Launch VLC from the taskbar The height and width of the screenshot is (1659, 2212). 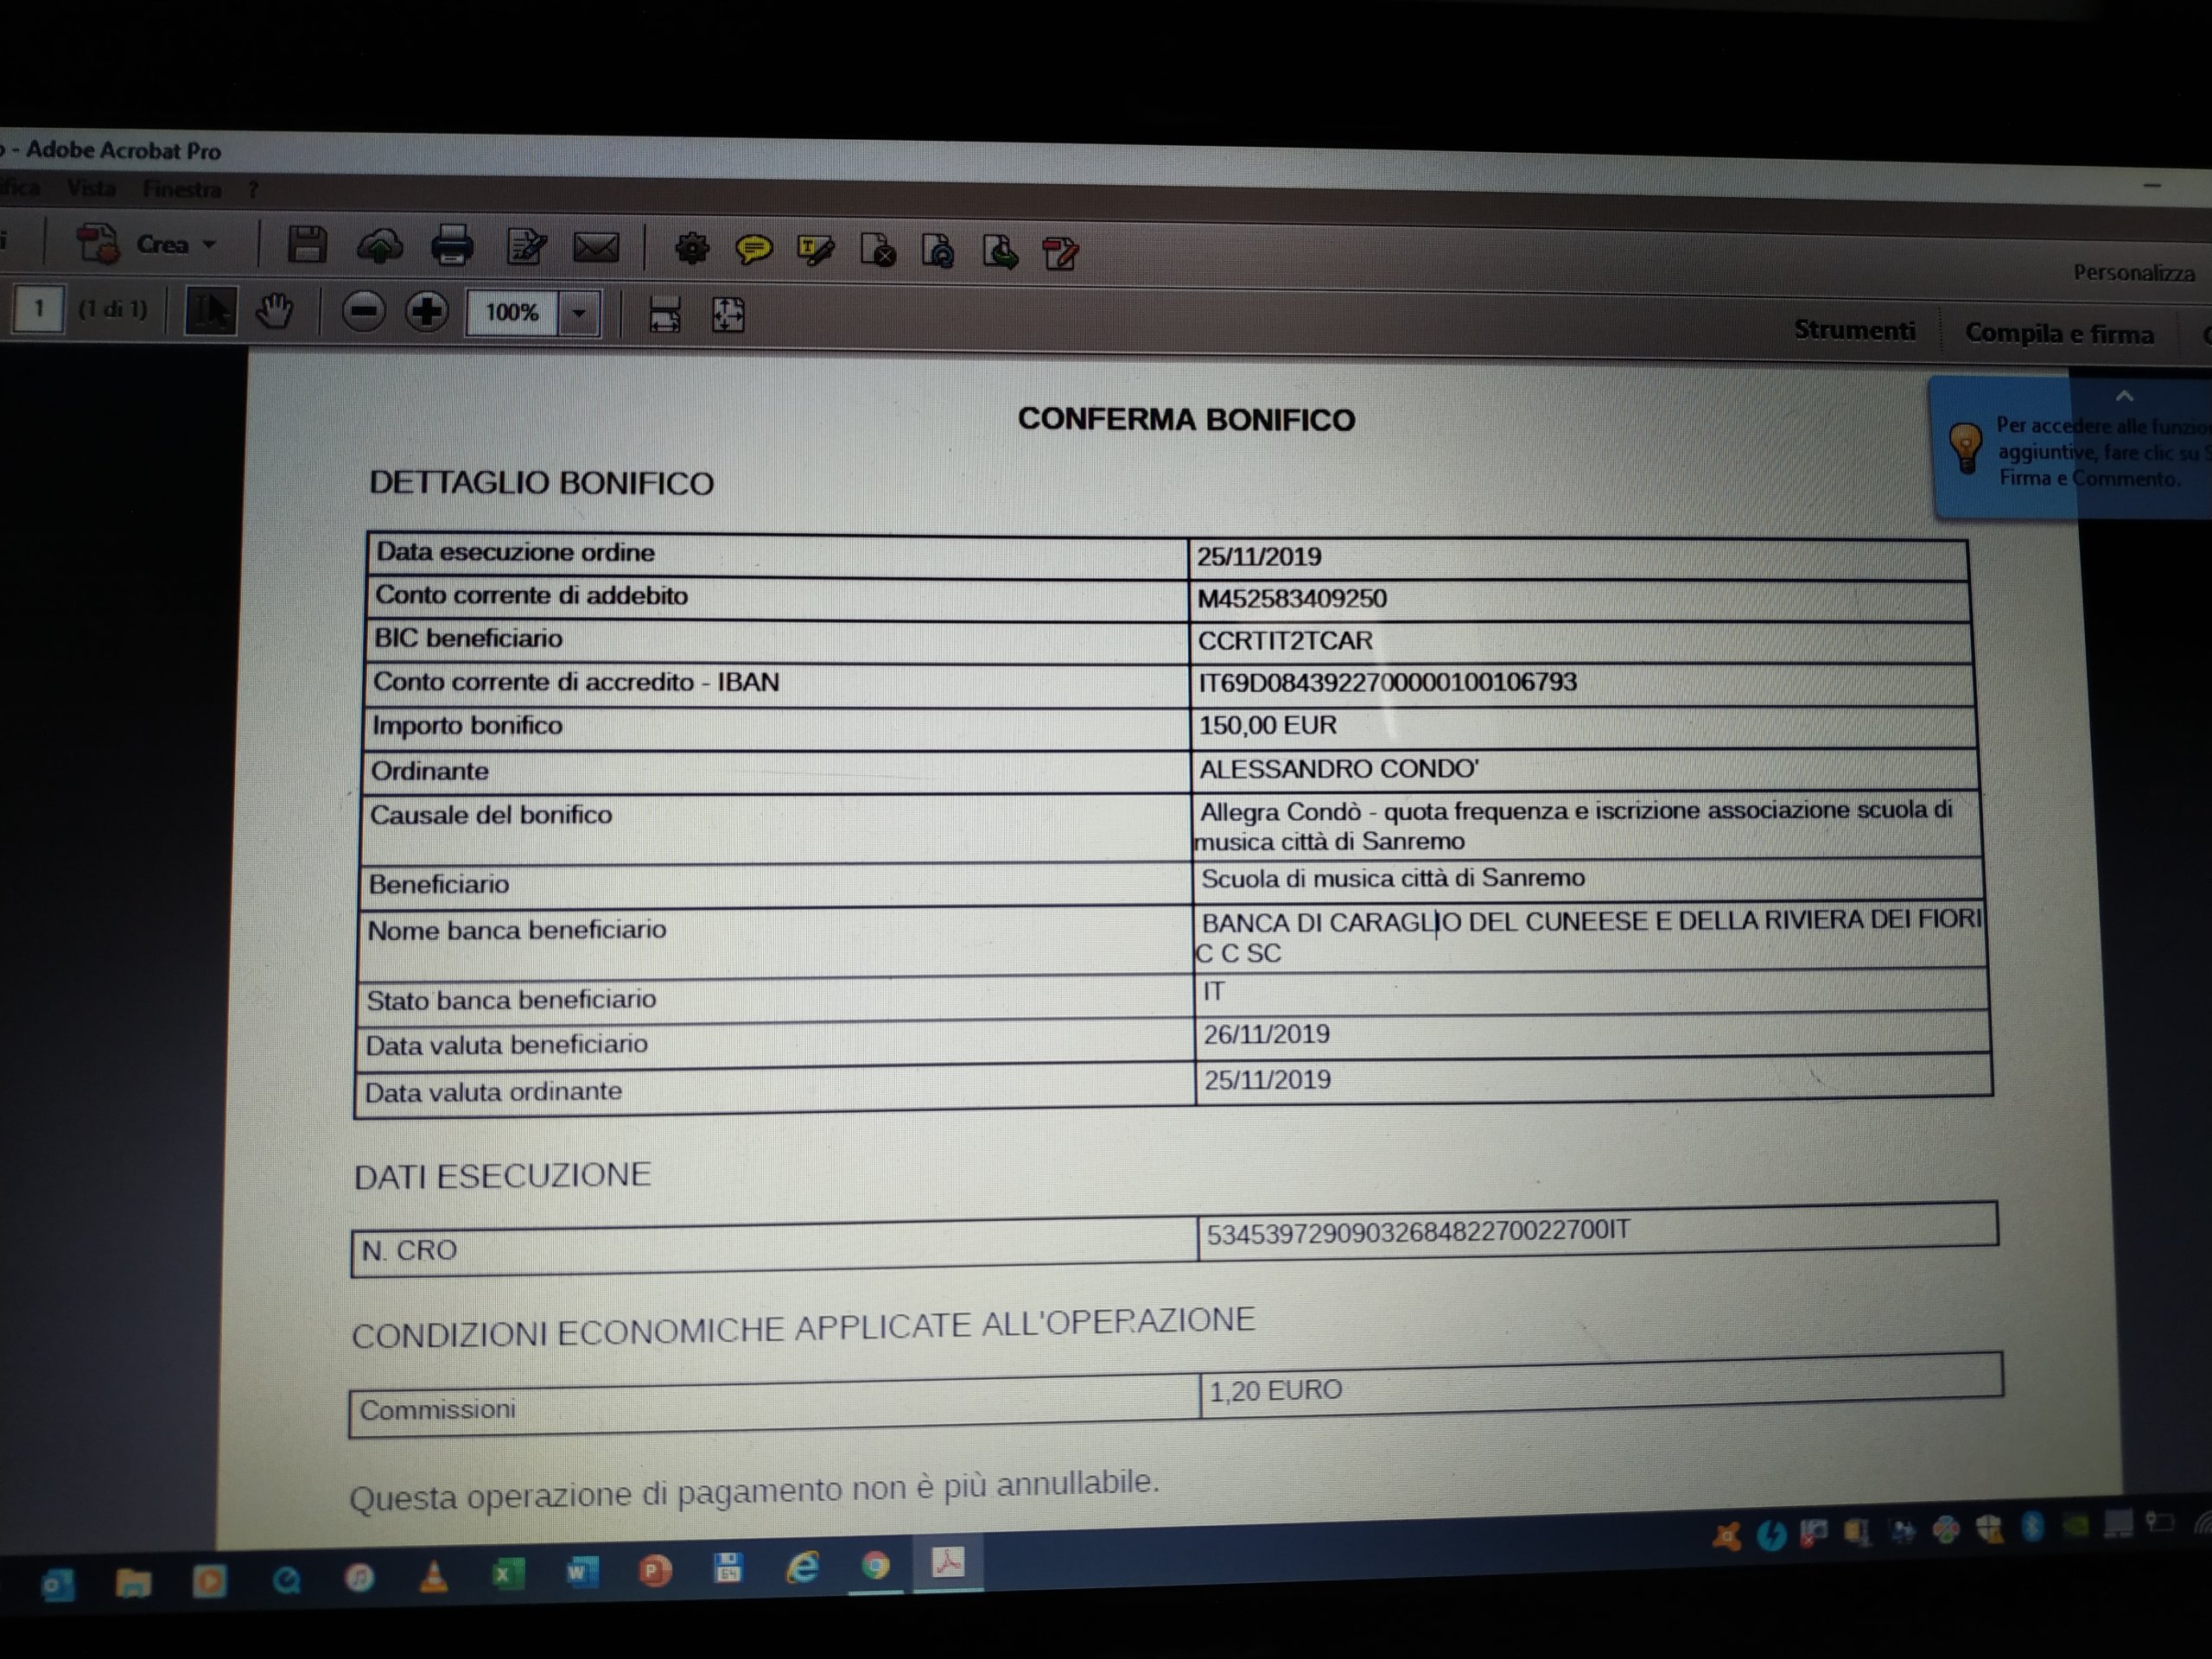[x=433, y=1576]
